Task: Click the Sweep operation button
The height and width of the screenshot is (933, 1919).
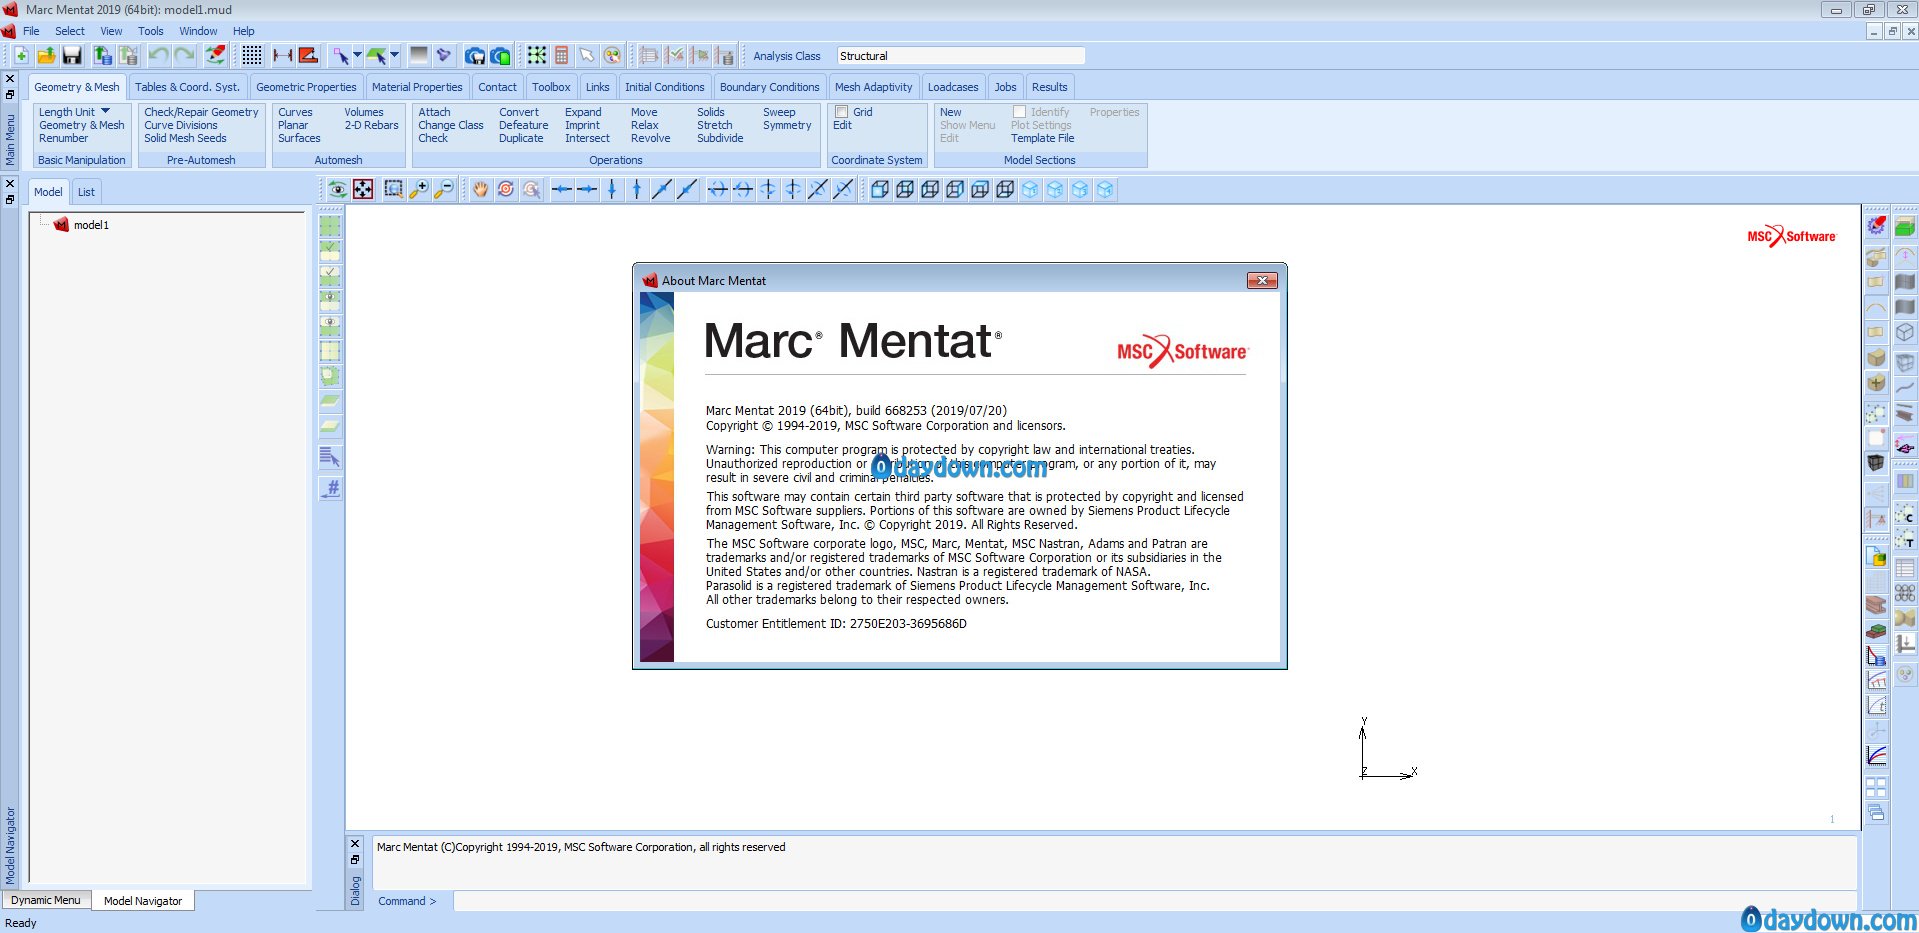Action: tap(779, 112)
